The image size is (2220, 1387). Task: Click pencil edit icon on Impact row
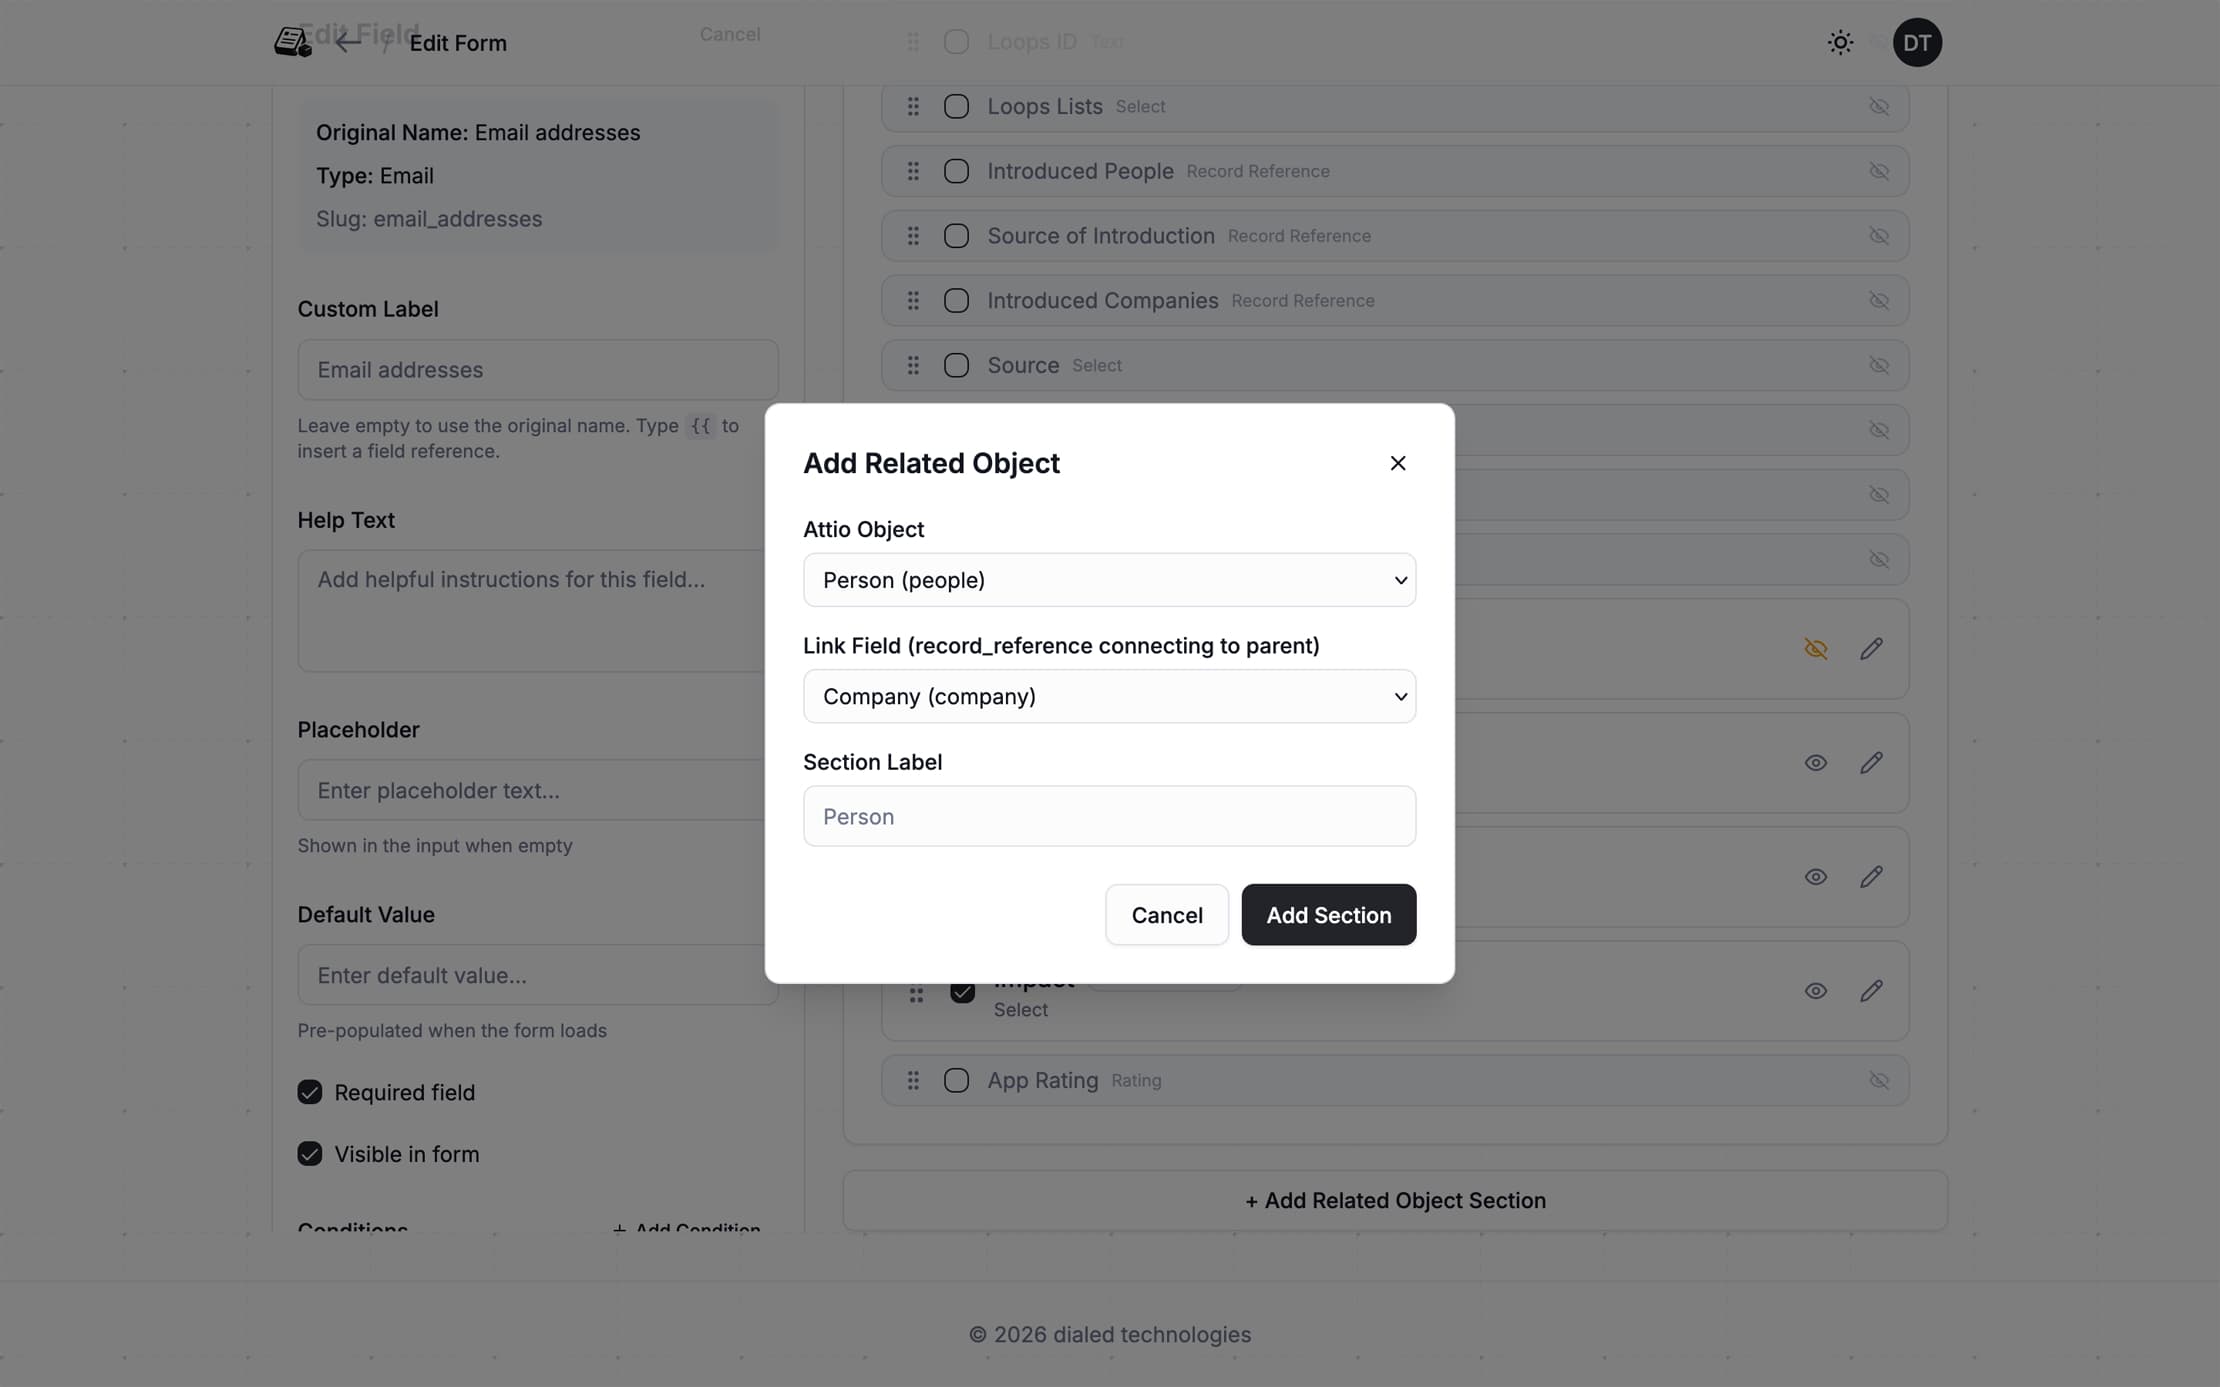coord(1871,990)
